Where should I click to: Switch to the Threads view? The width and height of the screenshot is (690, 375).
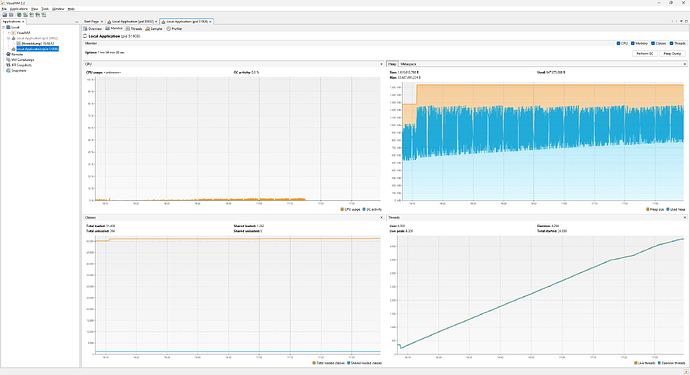[x=134, y=29]
